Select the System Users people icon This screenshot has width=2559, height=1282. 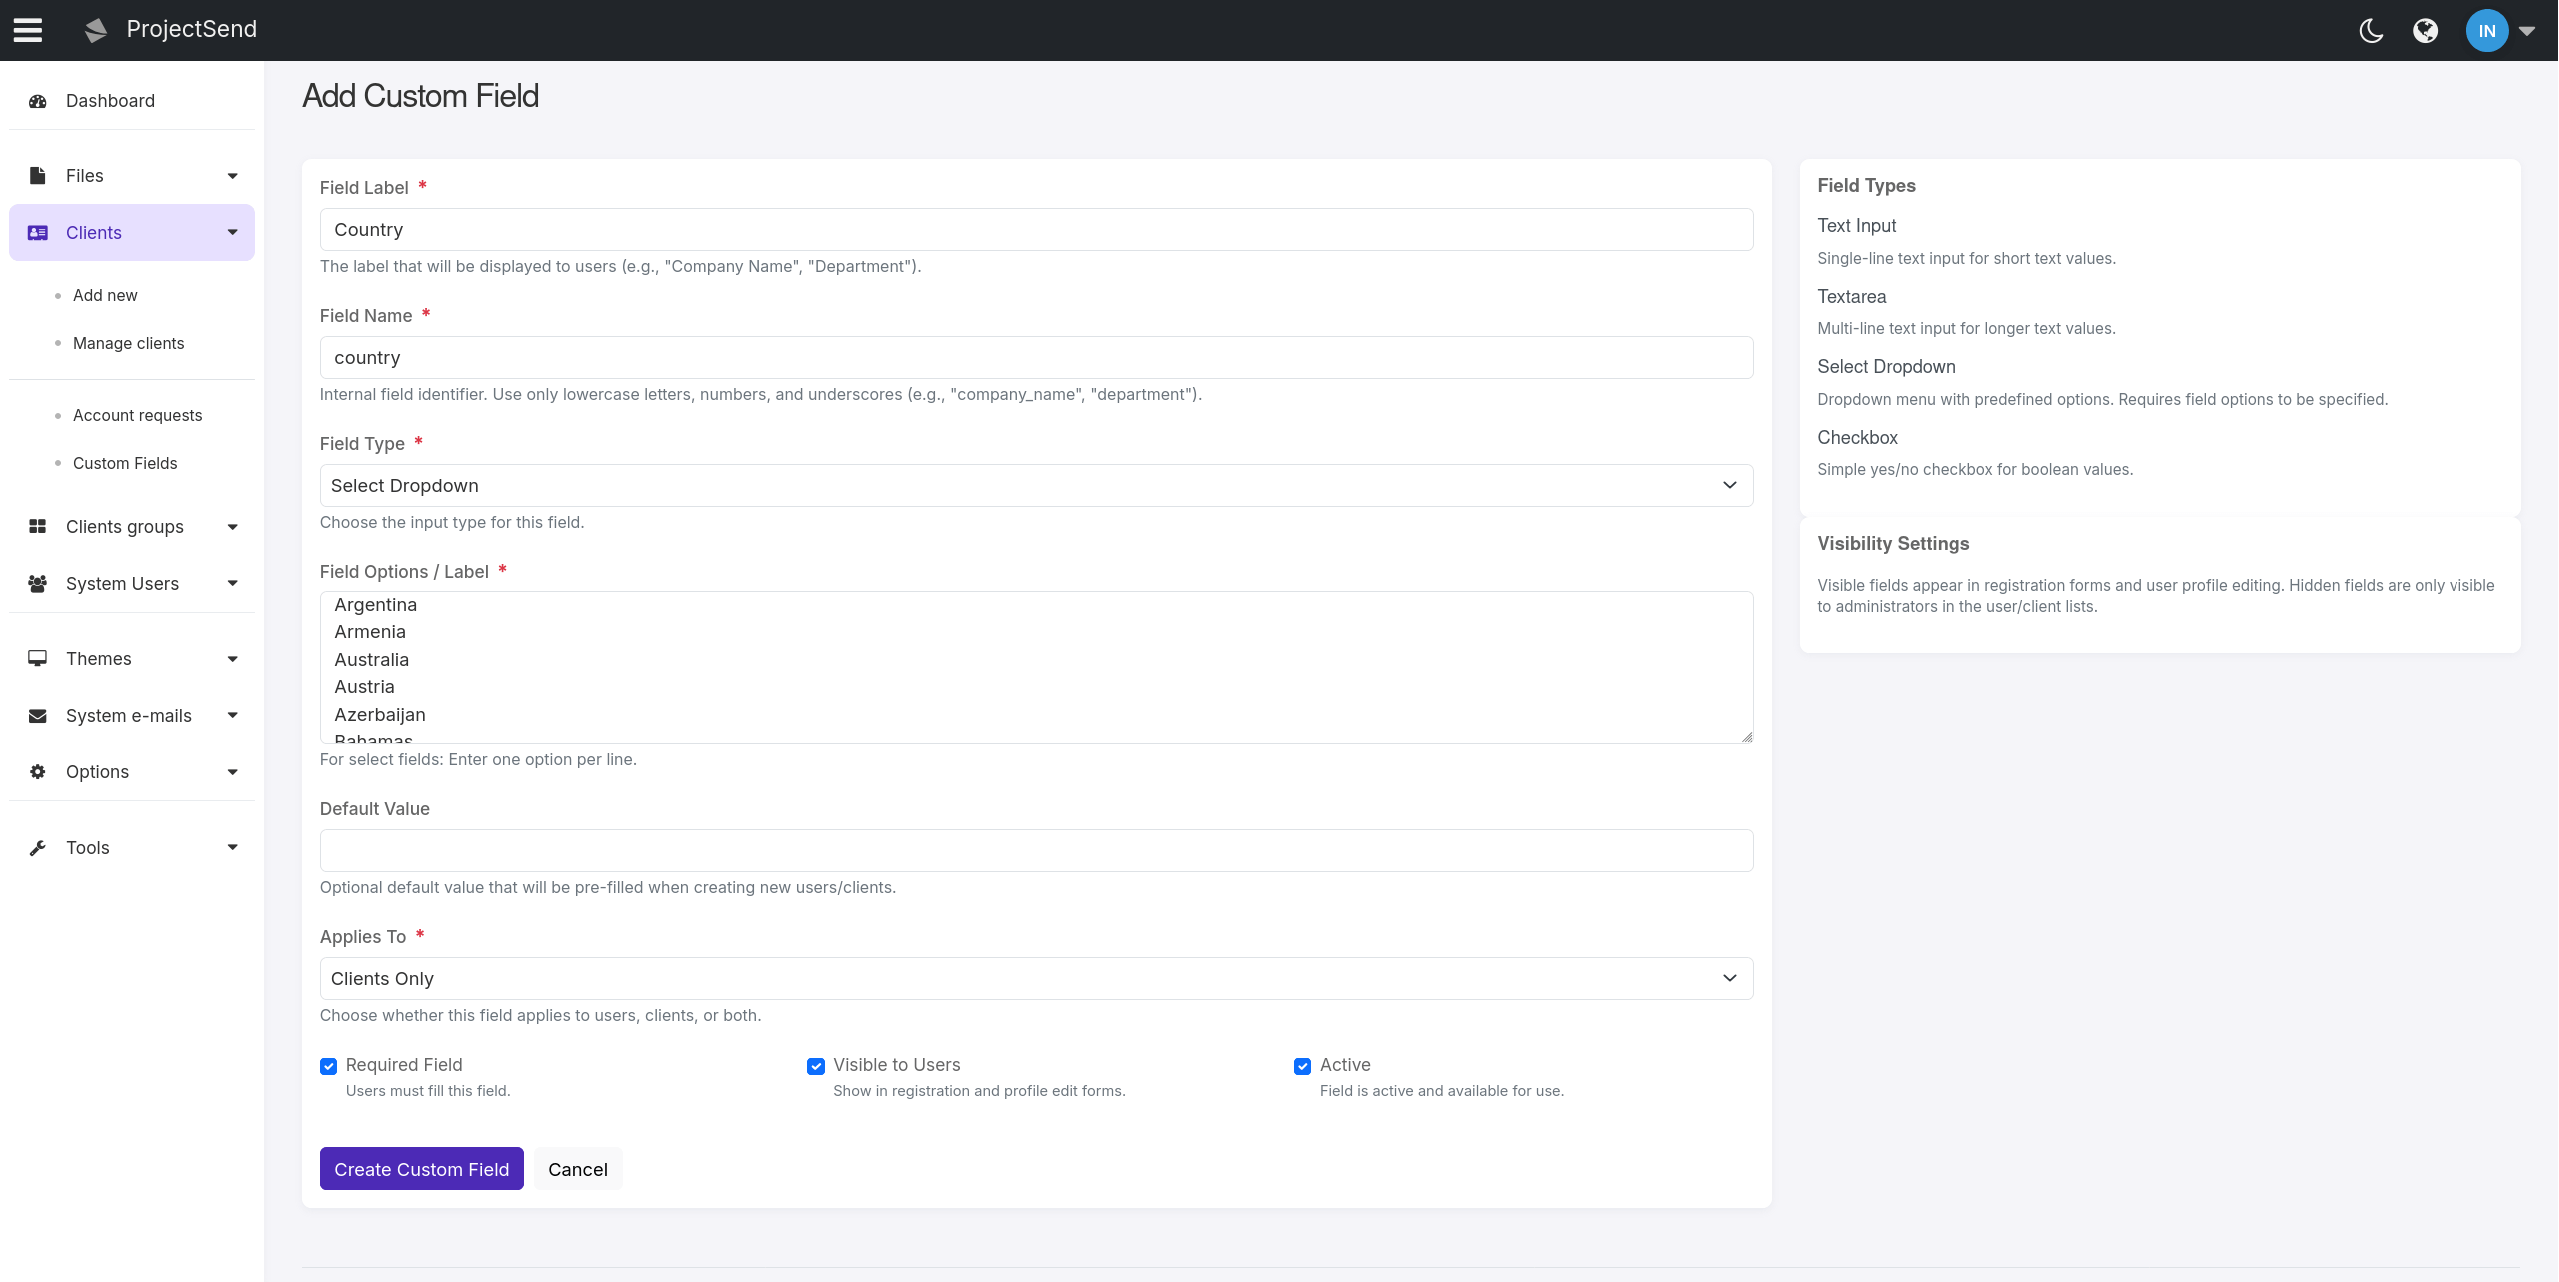click(x=37, y=583)
